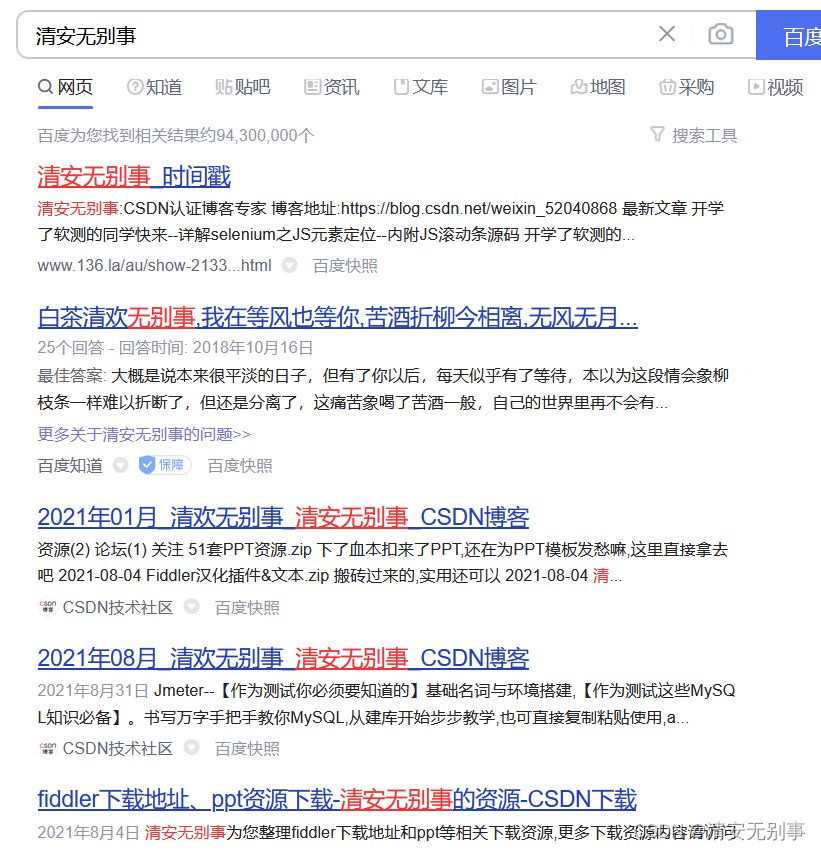This screenshot has width=821, height=850.
Task: Open CSDN技术社区 source under 2021年01月 result
Action: point(118,608)
